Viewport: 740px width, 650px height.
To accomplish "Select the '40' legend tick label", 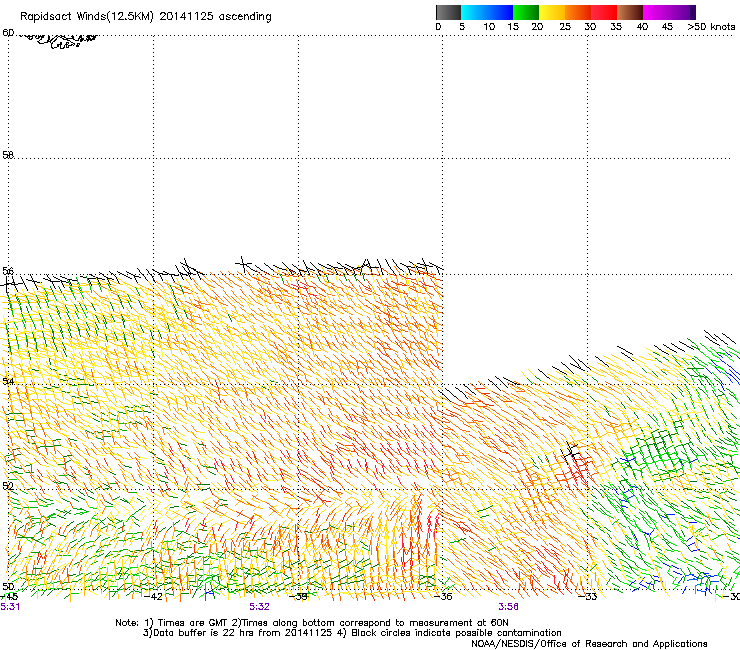I will (642, 27).
